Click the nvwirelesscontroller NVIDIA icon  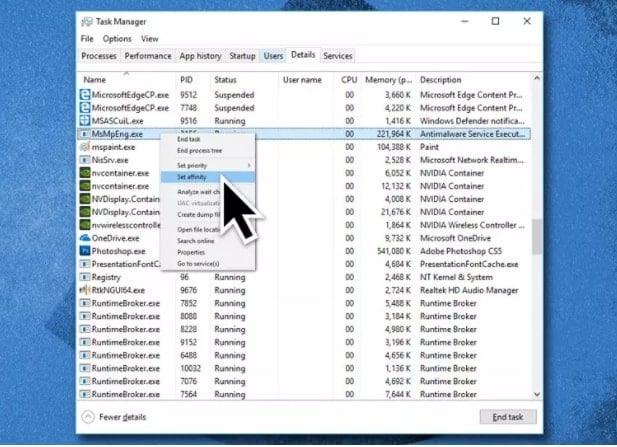pyautogui.click(x=85, y=225)
